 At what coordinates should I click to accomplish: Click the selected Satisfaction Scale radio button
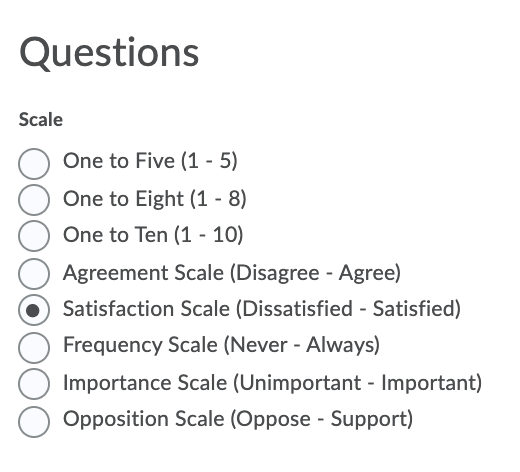click(x=34, y=310)
